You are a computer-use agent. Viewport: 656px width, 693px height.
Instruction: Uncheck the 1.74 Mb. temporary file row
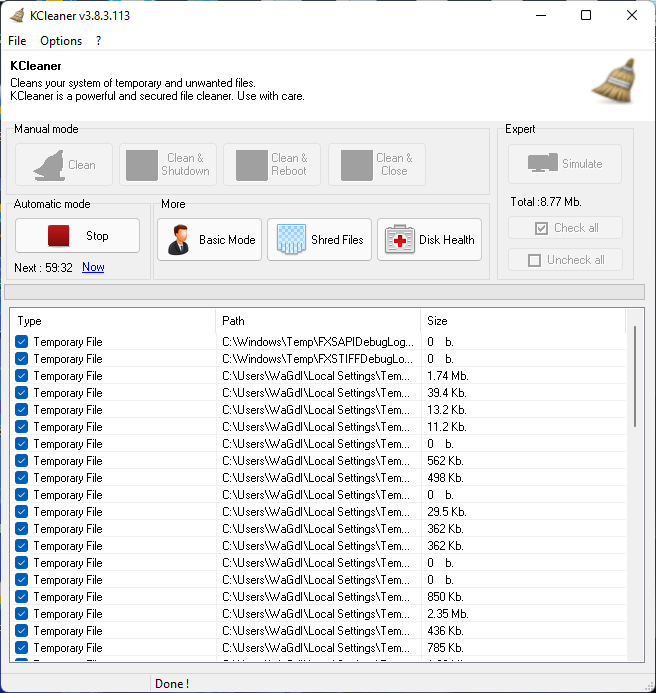click(21, 376)
